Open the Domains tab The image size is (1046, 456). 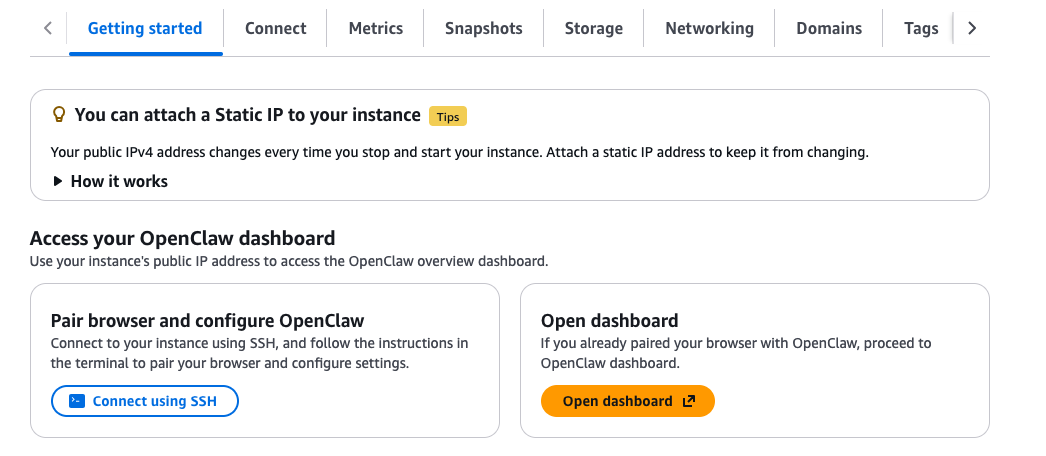829,28
